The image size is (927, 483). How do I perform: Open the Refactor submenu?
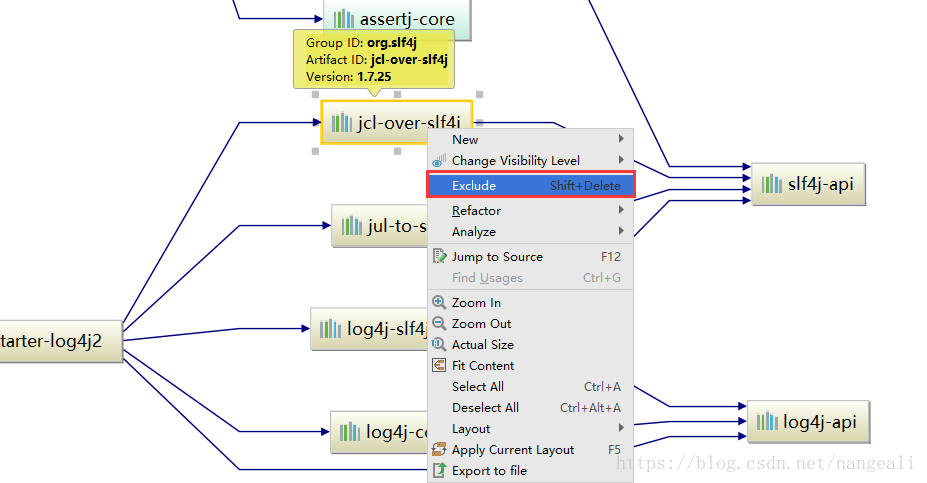tap(530, 210)
